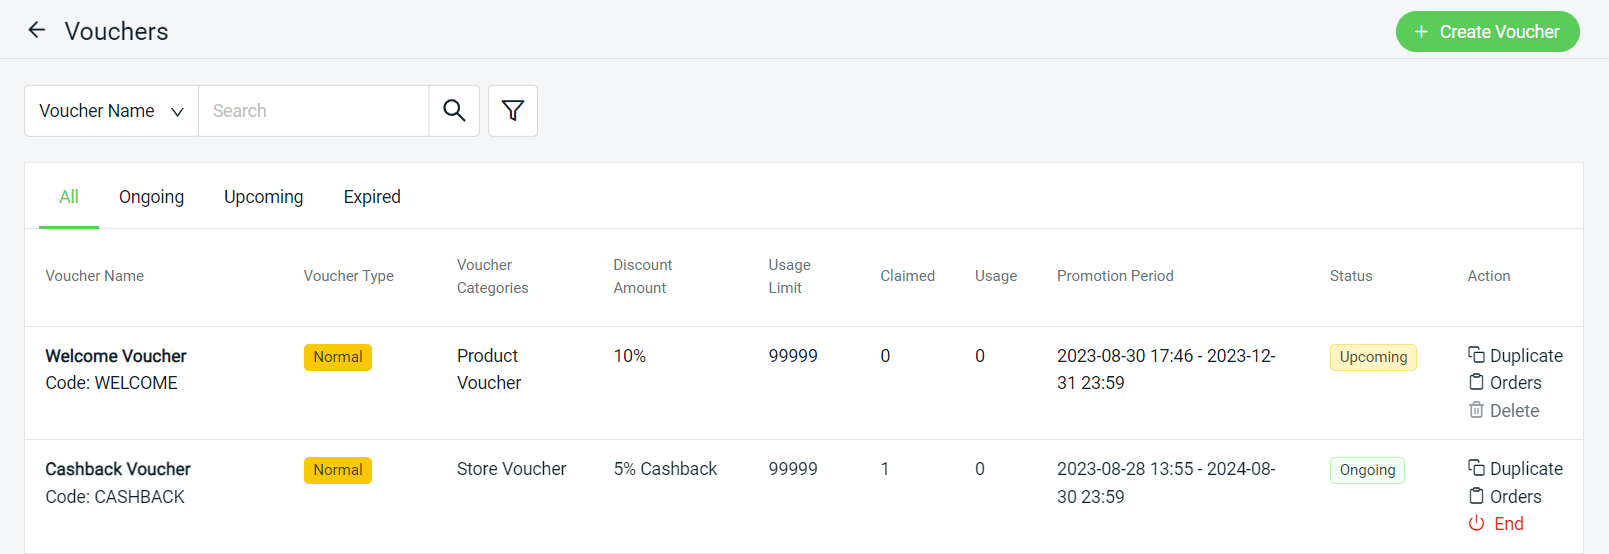Click the trash Delete icon for Welcome Voucher
Image resolution: width=1609 pixels, height=554 pixels.
tap(1476, 410)
